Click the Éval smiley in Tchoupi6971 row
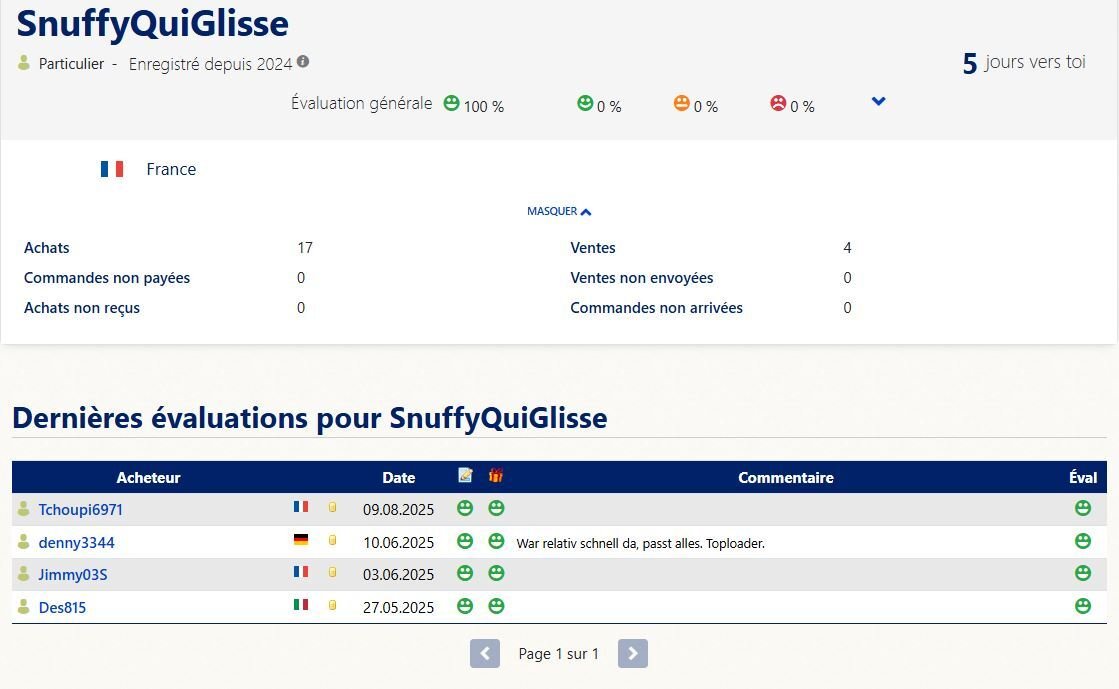The height and width of the screenshot is (689, 1119). point(1083,508)
